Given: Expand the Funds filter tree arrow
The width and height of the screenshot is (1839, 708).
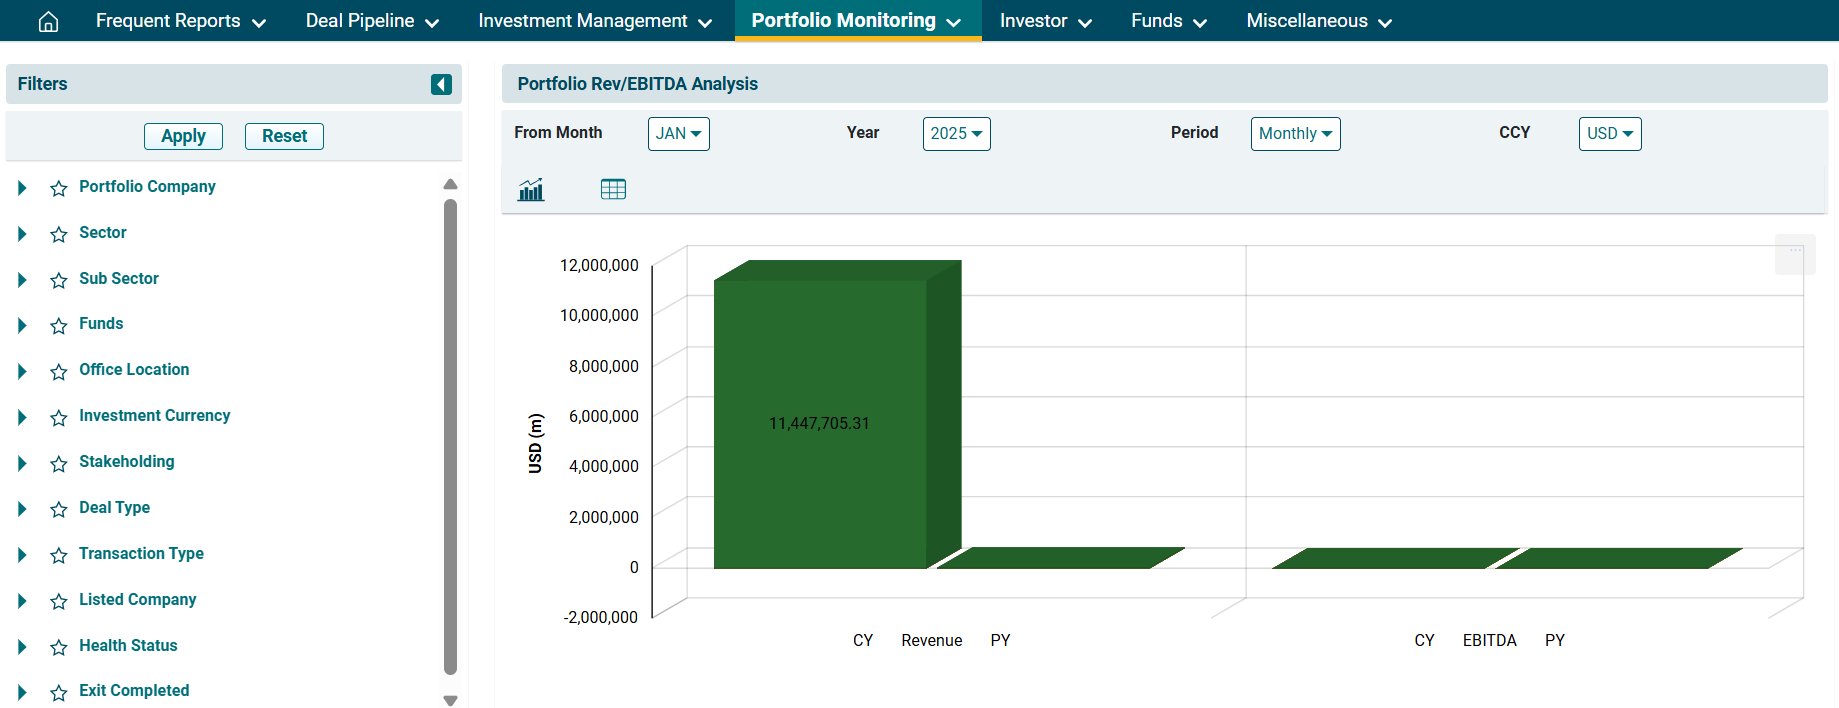Looking at the screenshot, I should pyautogui.click(x=22, y=325).
